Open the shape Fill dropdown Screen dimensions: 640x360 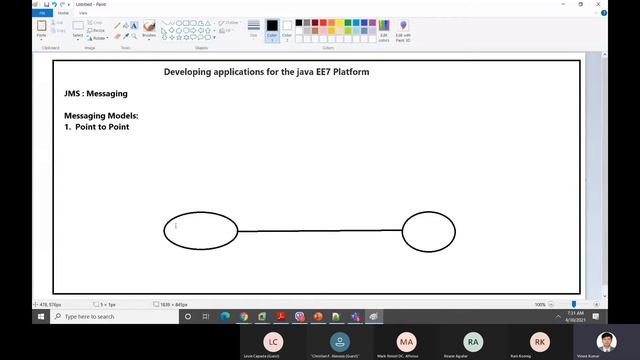226,31
